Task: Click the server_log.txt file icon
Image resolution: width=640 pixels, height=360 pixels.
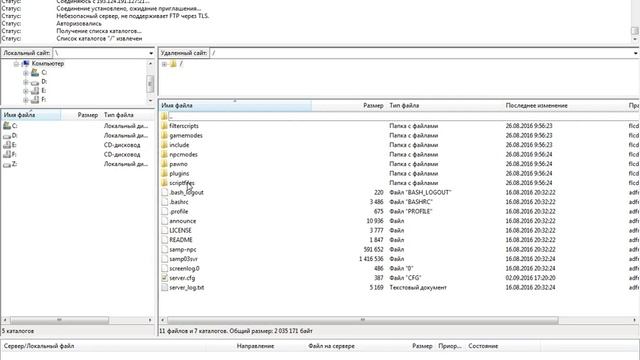Action: 164,287
